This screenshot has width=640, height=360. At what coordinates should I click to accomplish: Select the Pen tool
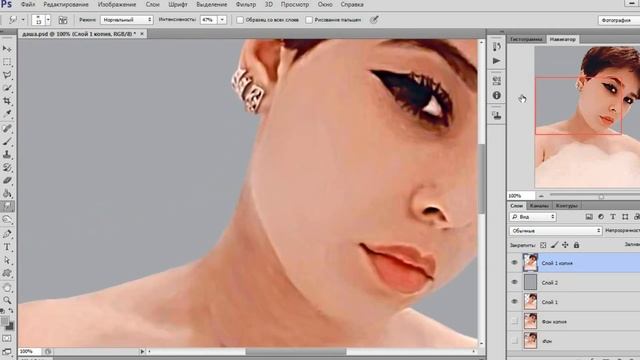click(7, 234)
